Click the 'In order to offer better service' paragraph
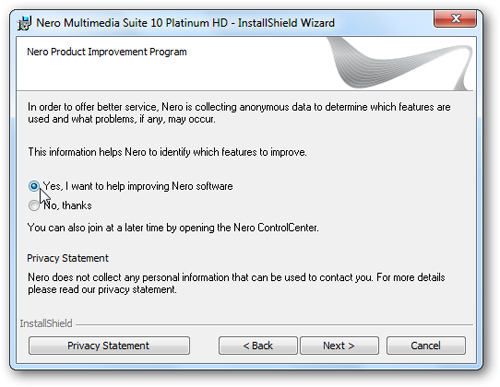 click(x=239, y=113)
